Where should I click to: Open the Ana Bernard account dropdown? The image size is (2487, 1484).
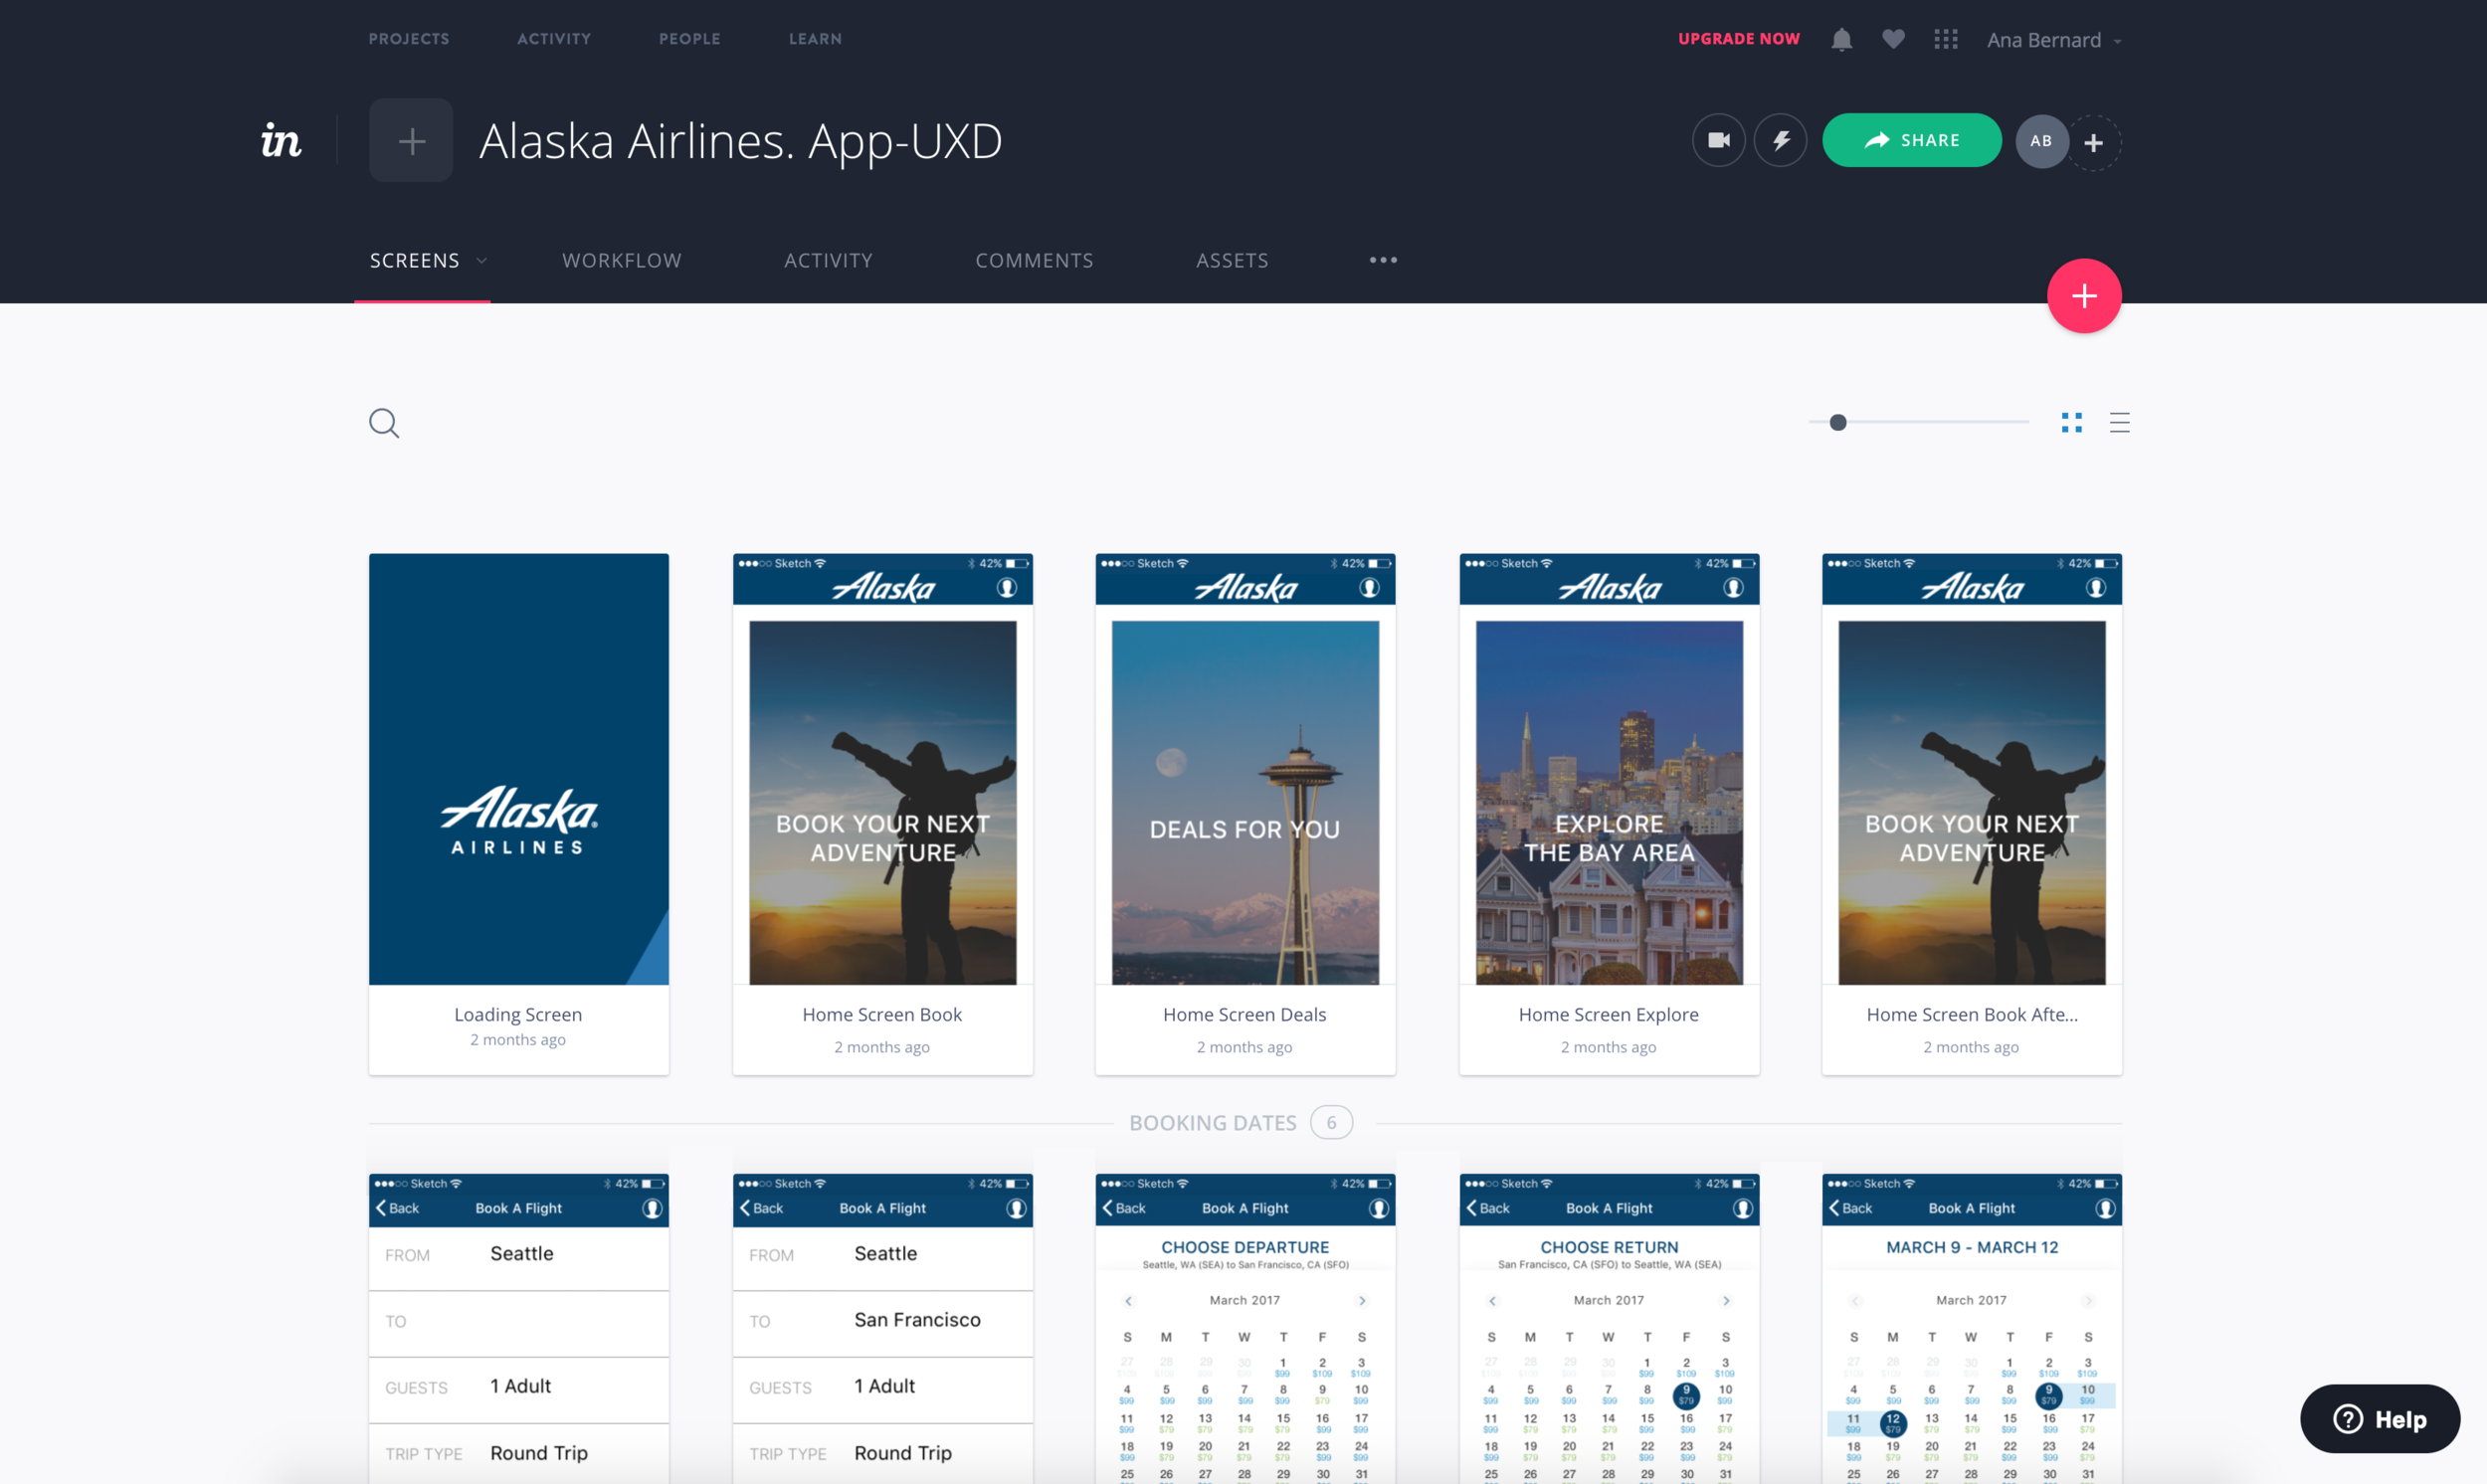[x=2053, y=40]
